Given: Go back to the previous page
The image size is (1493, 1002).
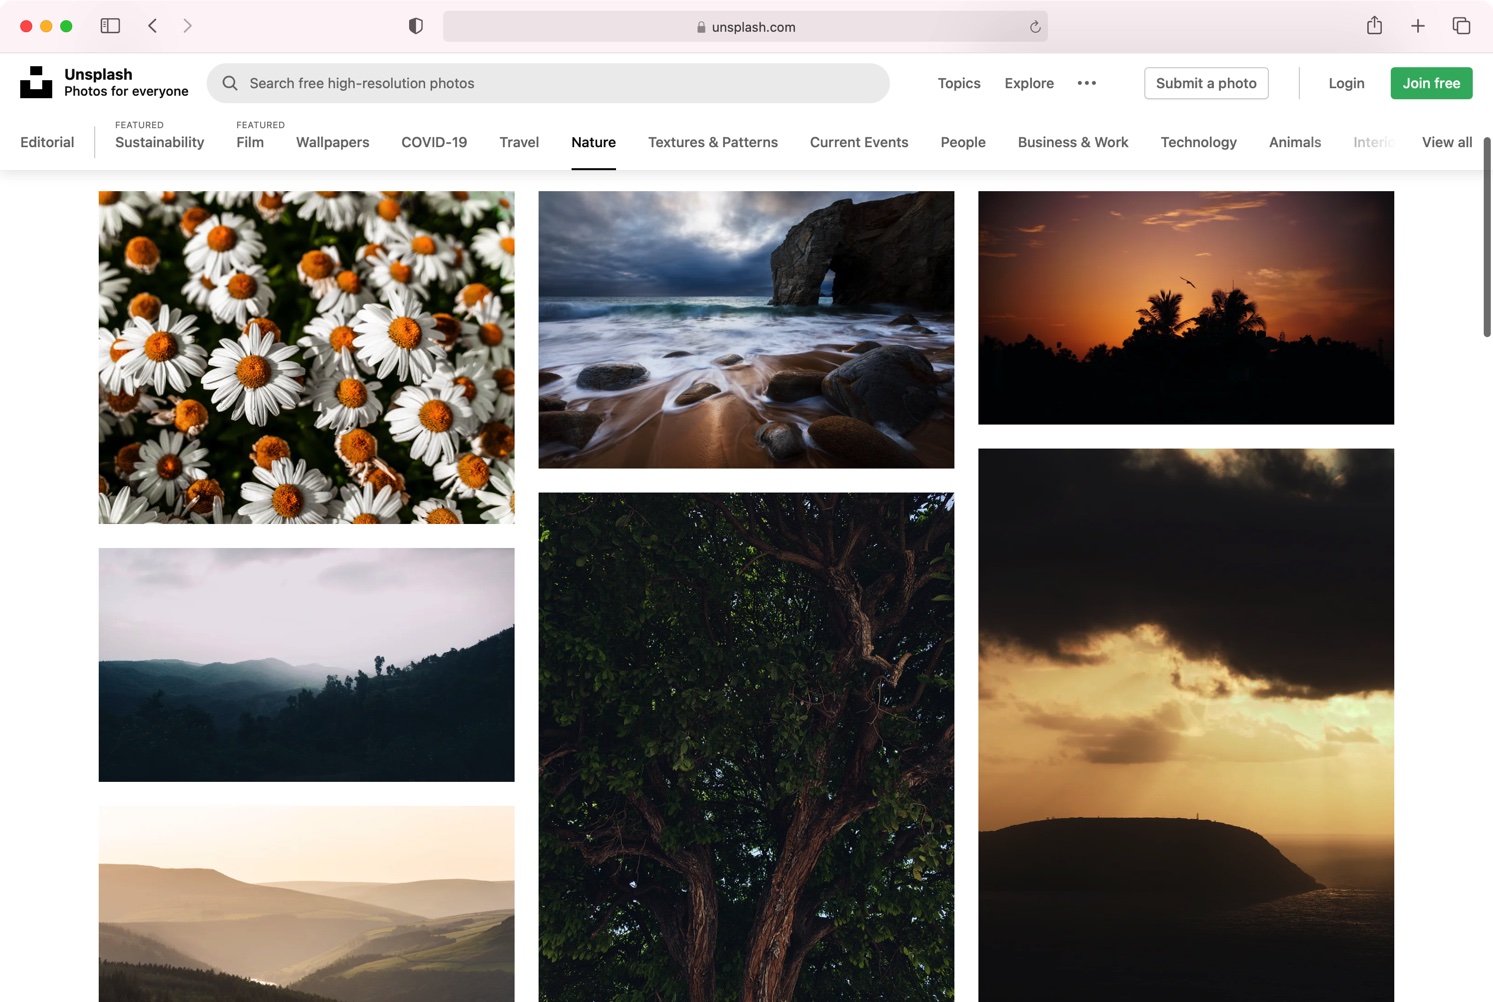Looking at the screenshot, I should [x=153, y=26].
